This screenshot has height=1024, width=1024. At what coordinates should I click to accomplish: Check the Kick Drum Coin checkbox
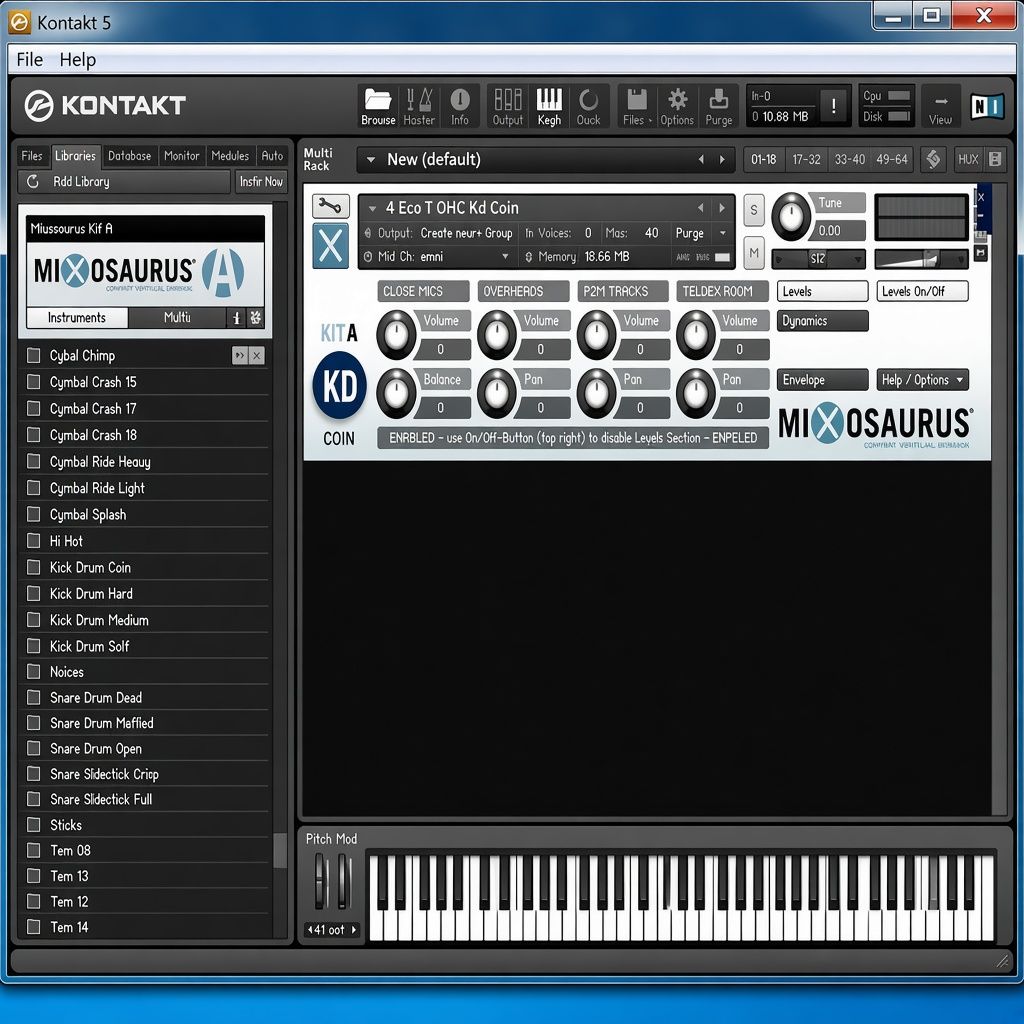[x=33, y=567]
